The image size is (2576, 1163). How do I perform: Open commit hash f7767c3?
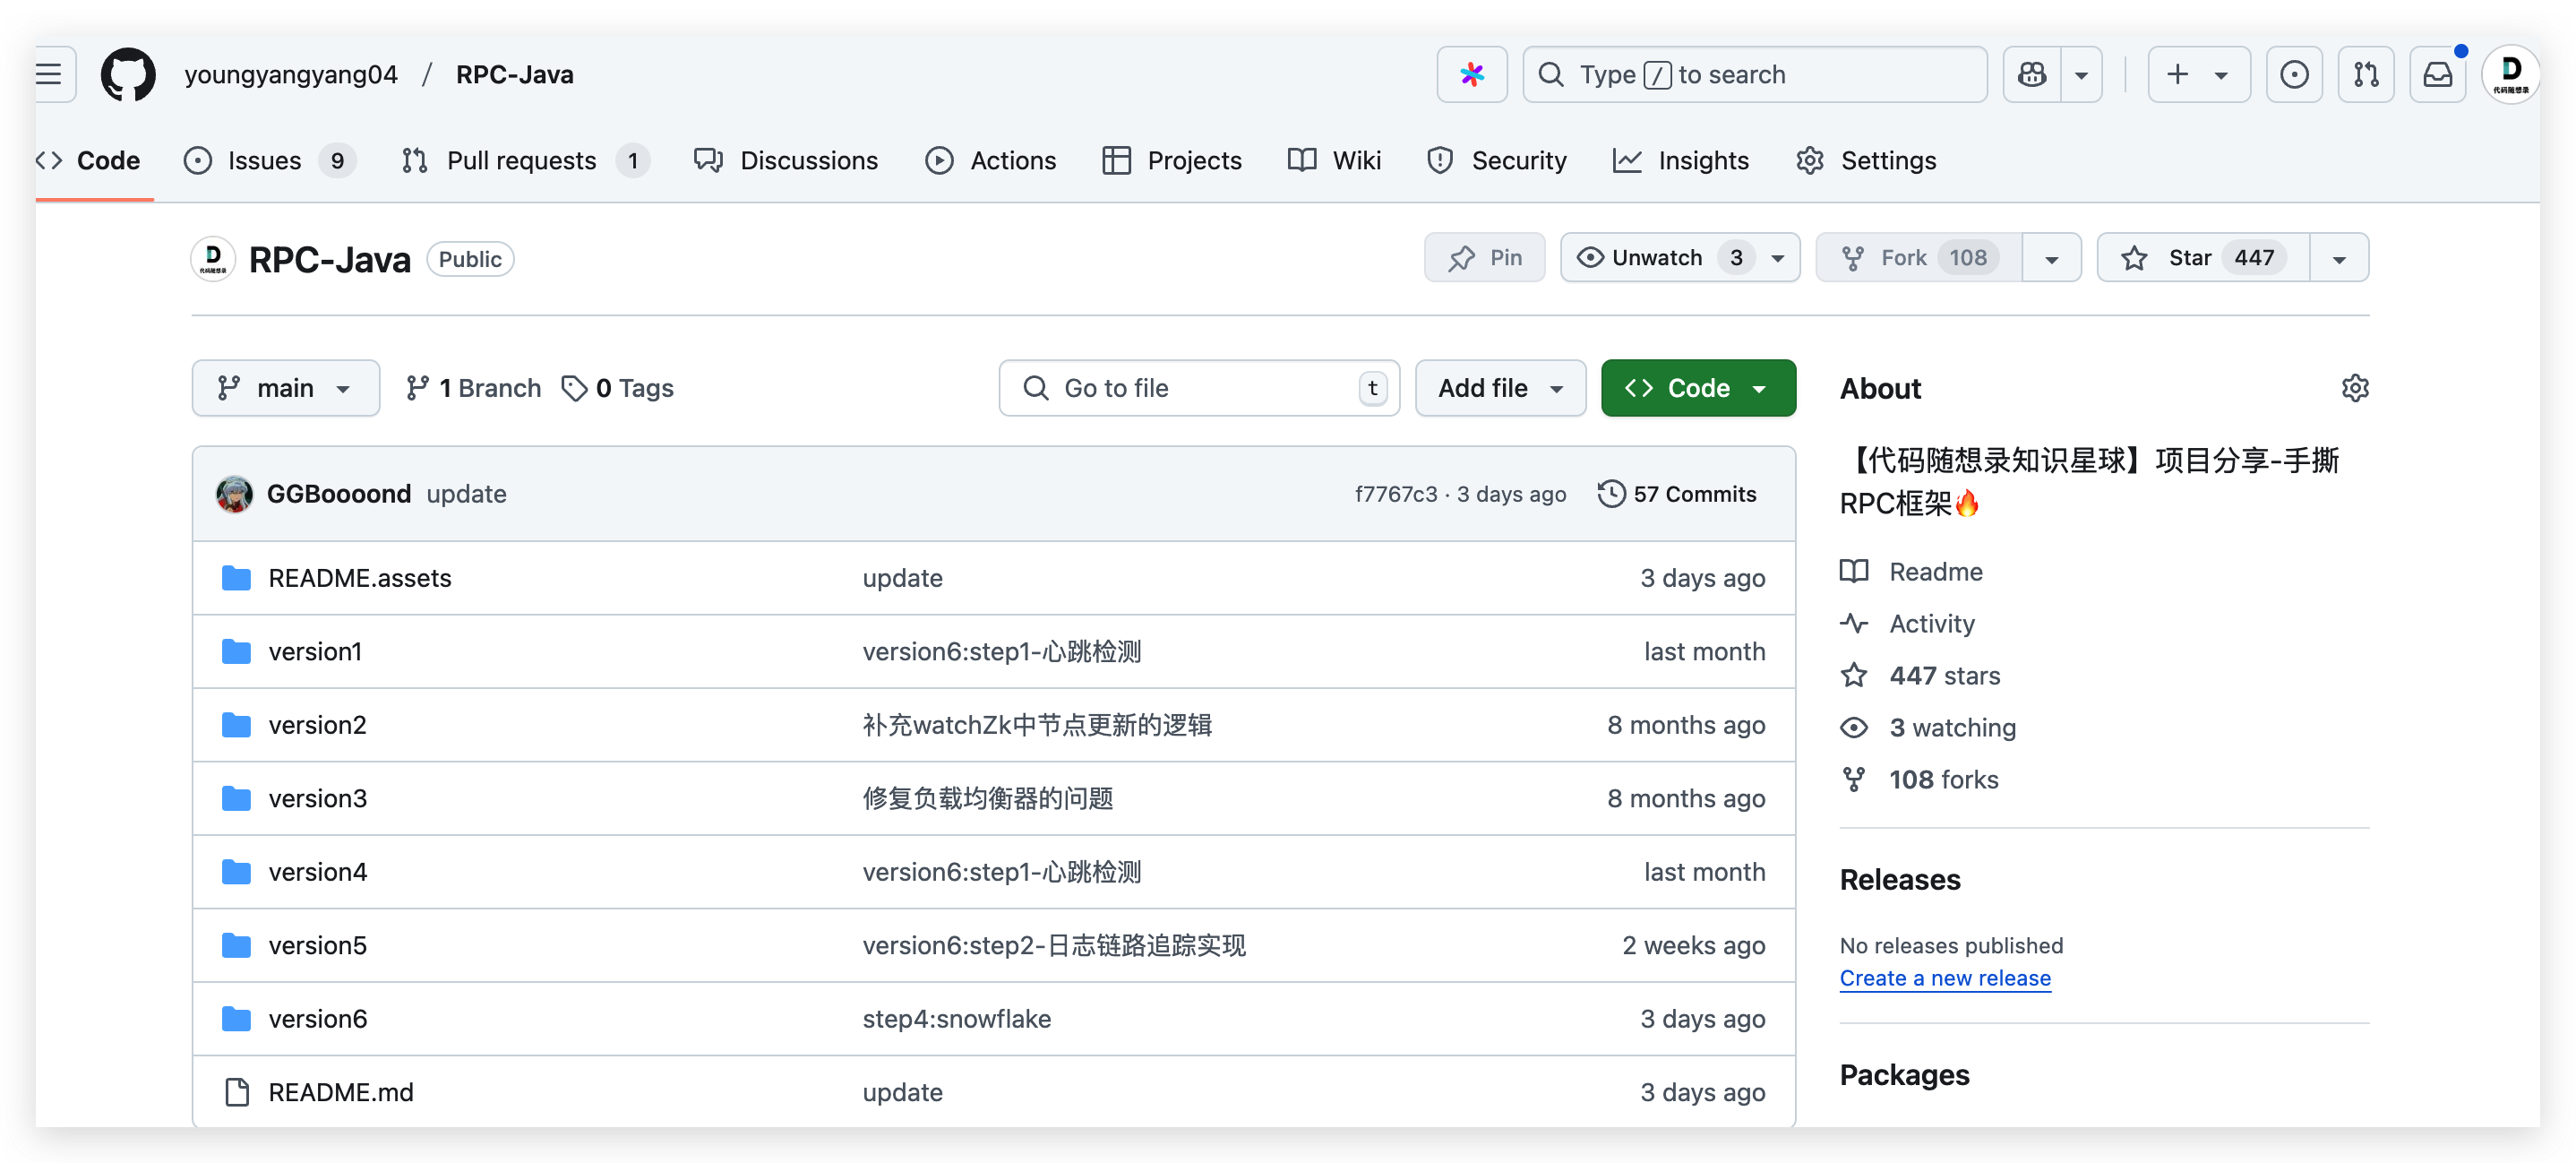[x=1395, y=494]
